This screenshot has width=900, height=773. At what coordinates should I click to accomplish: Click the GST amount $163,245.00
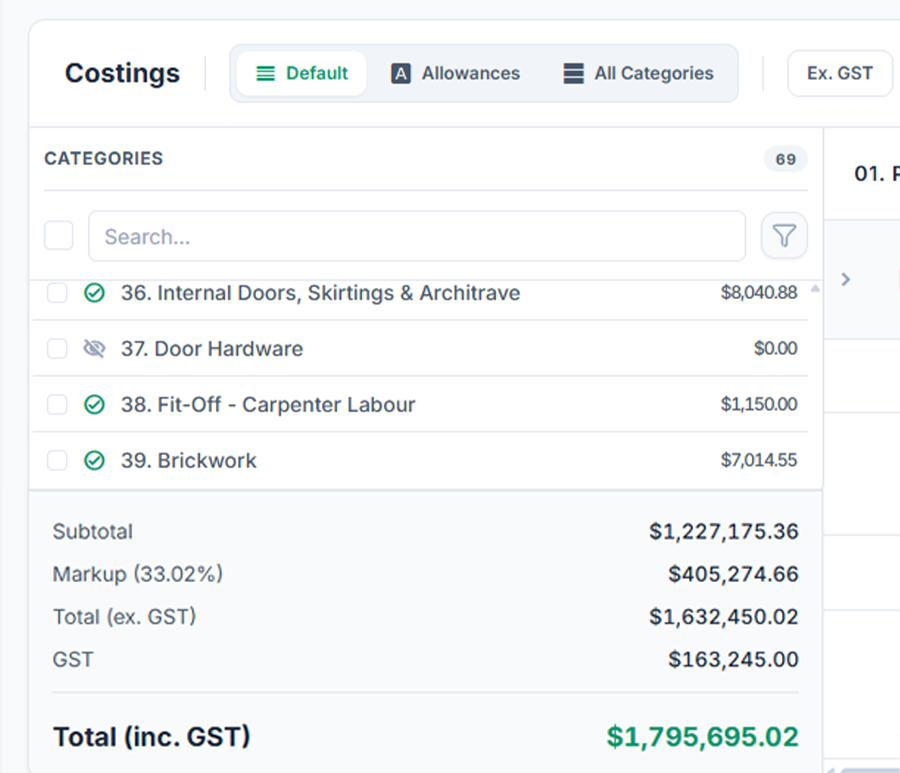pyautogui.click(x=733, y=659)
